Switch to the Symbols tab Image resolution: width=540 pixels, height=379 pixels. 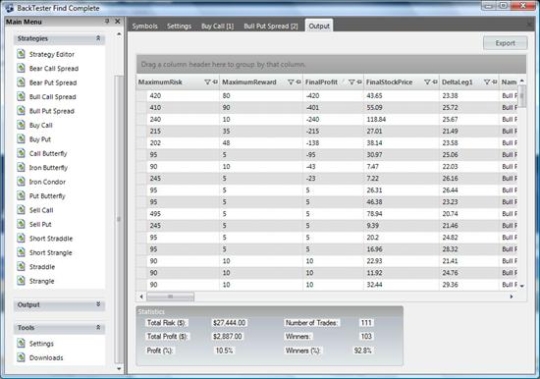(145, 26)
